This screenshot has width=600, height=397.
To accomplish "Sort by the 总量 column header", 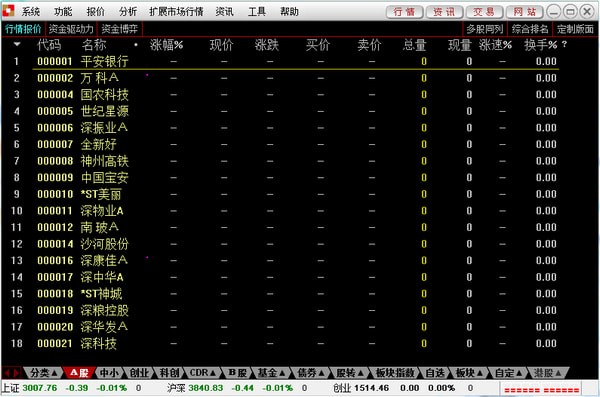I will tap(414, 45).
